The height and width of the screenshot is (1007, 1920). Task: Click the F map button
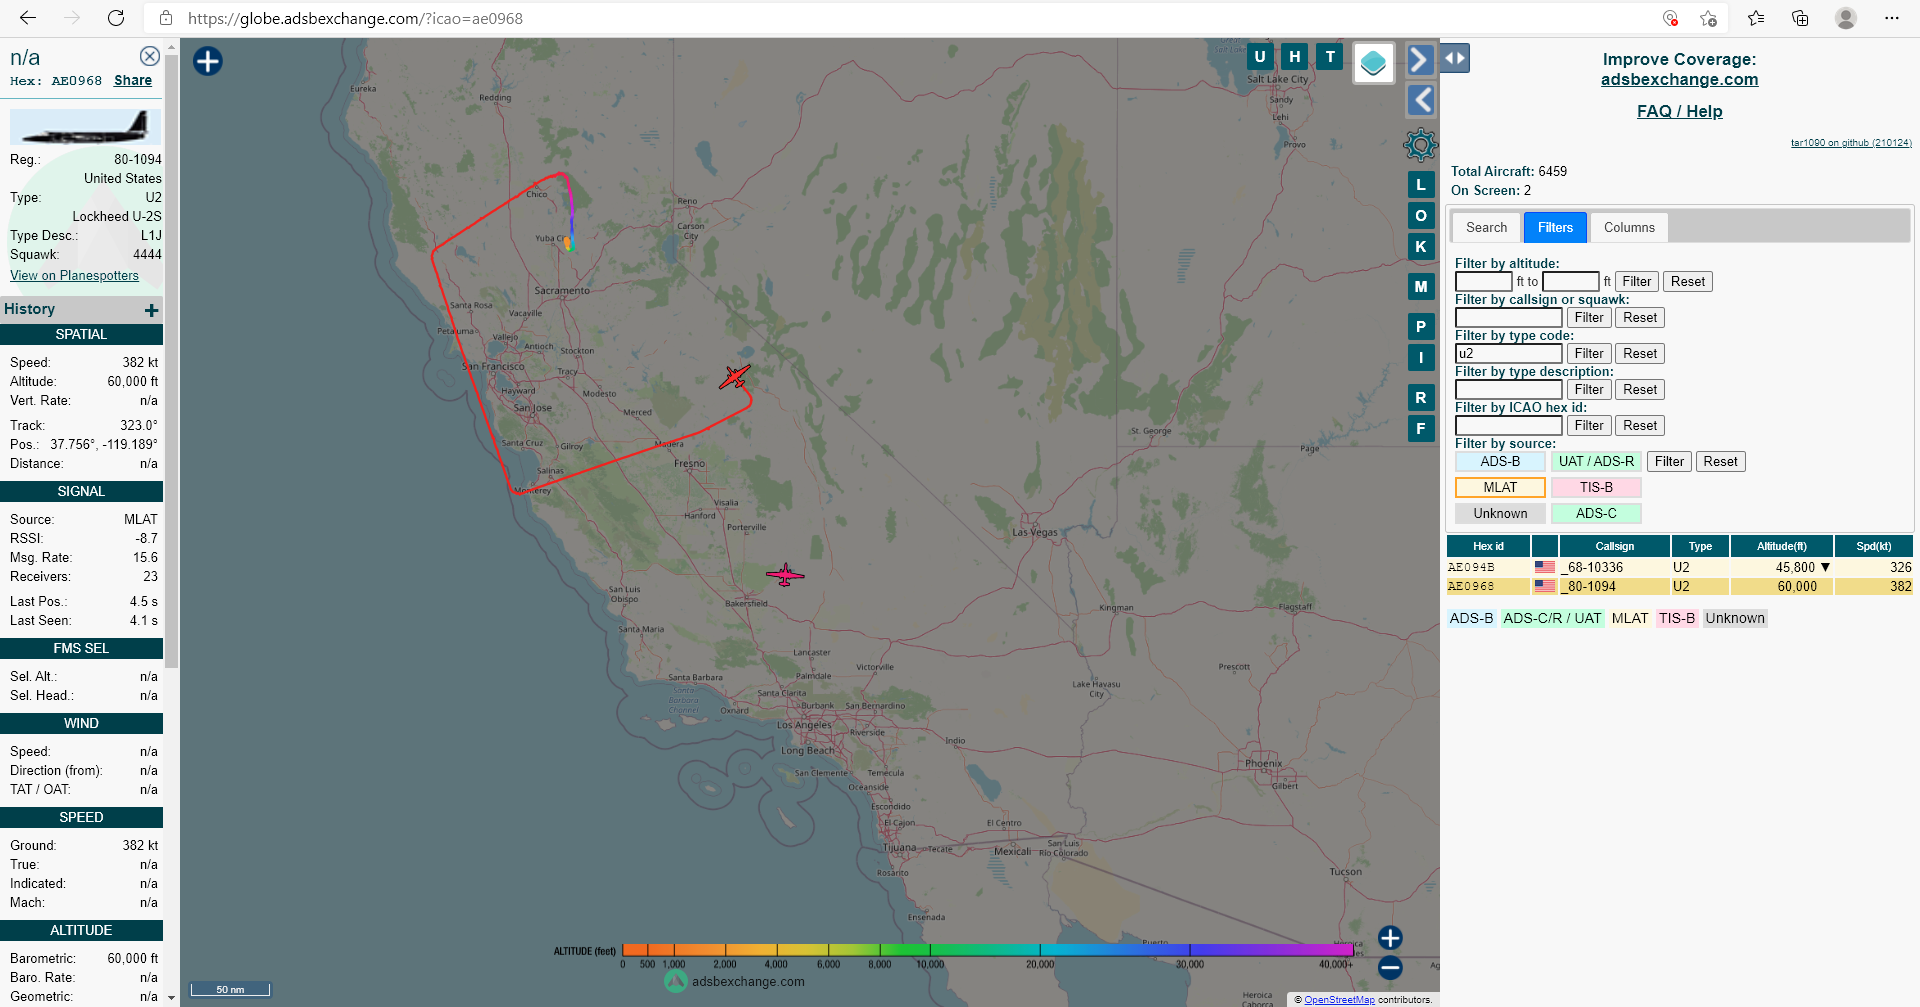[1420, 429]
